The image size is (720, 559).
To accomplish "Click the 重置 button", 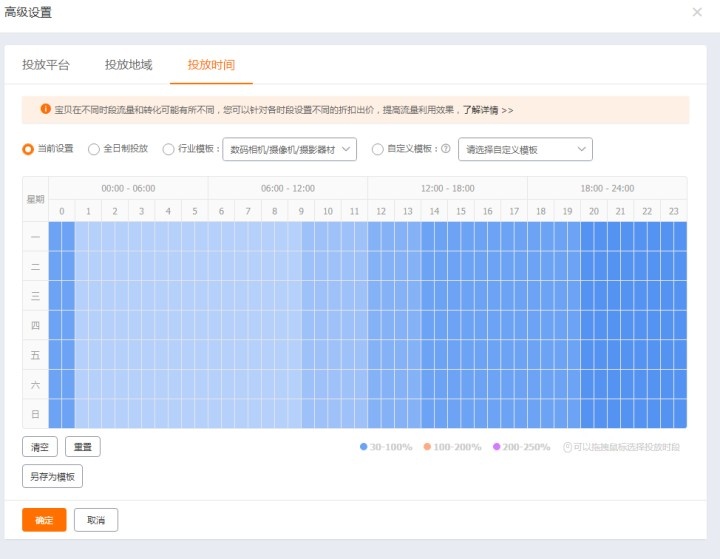I will click(83, 446).
